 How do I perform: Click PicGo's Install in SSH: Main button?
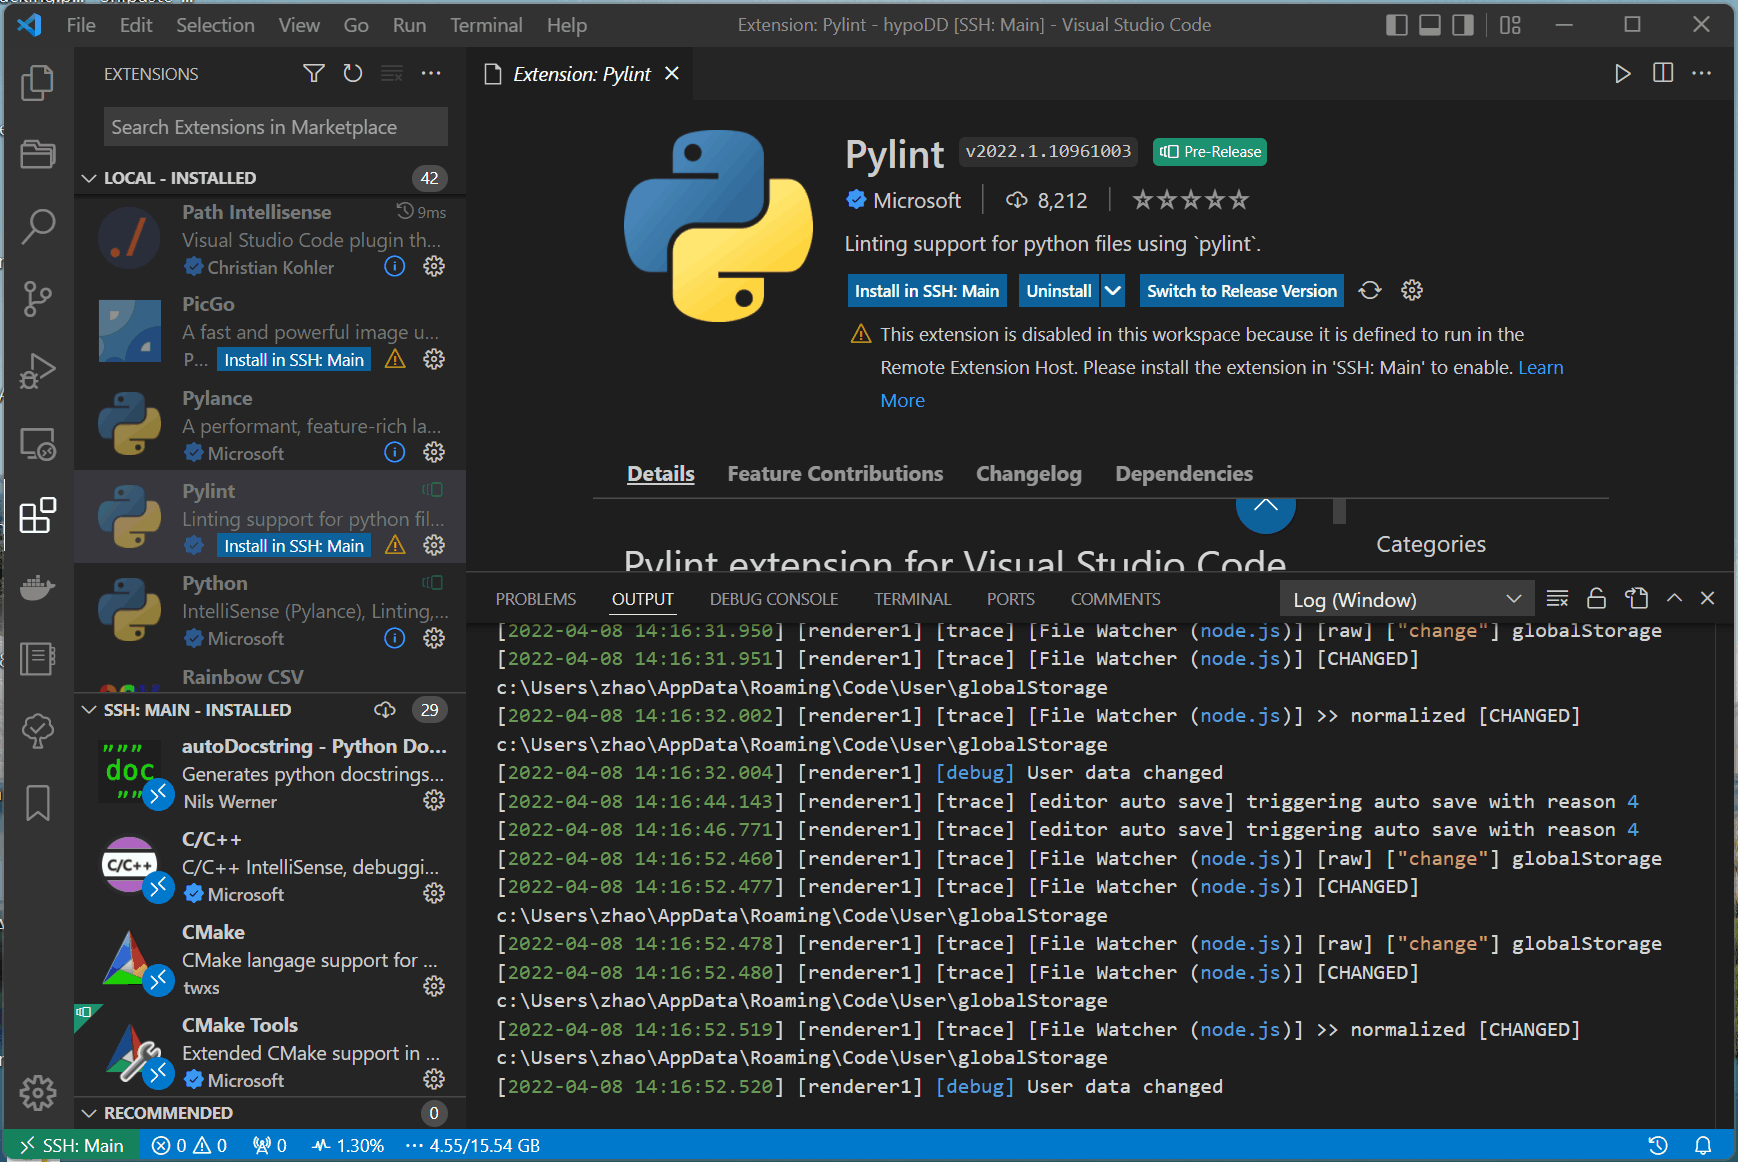point(294,360)
